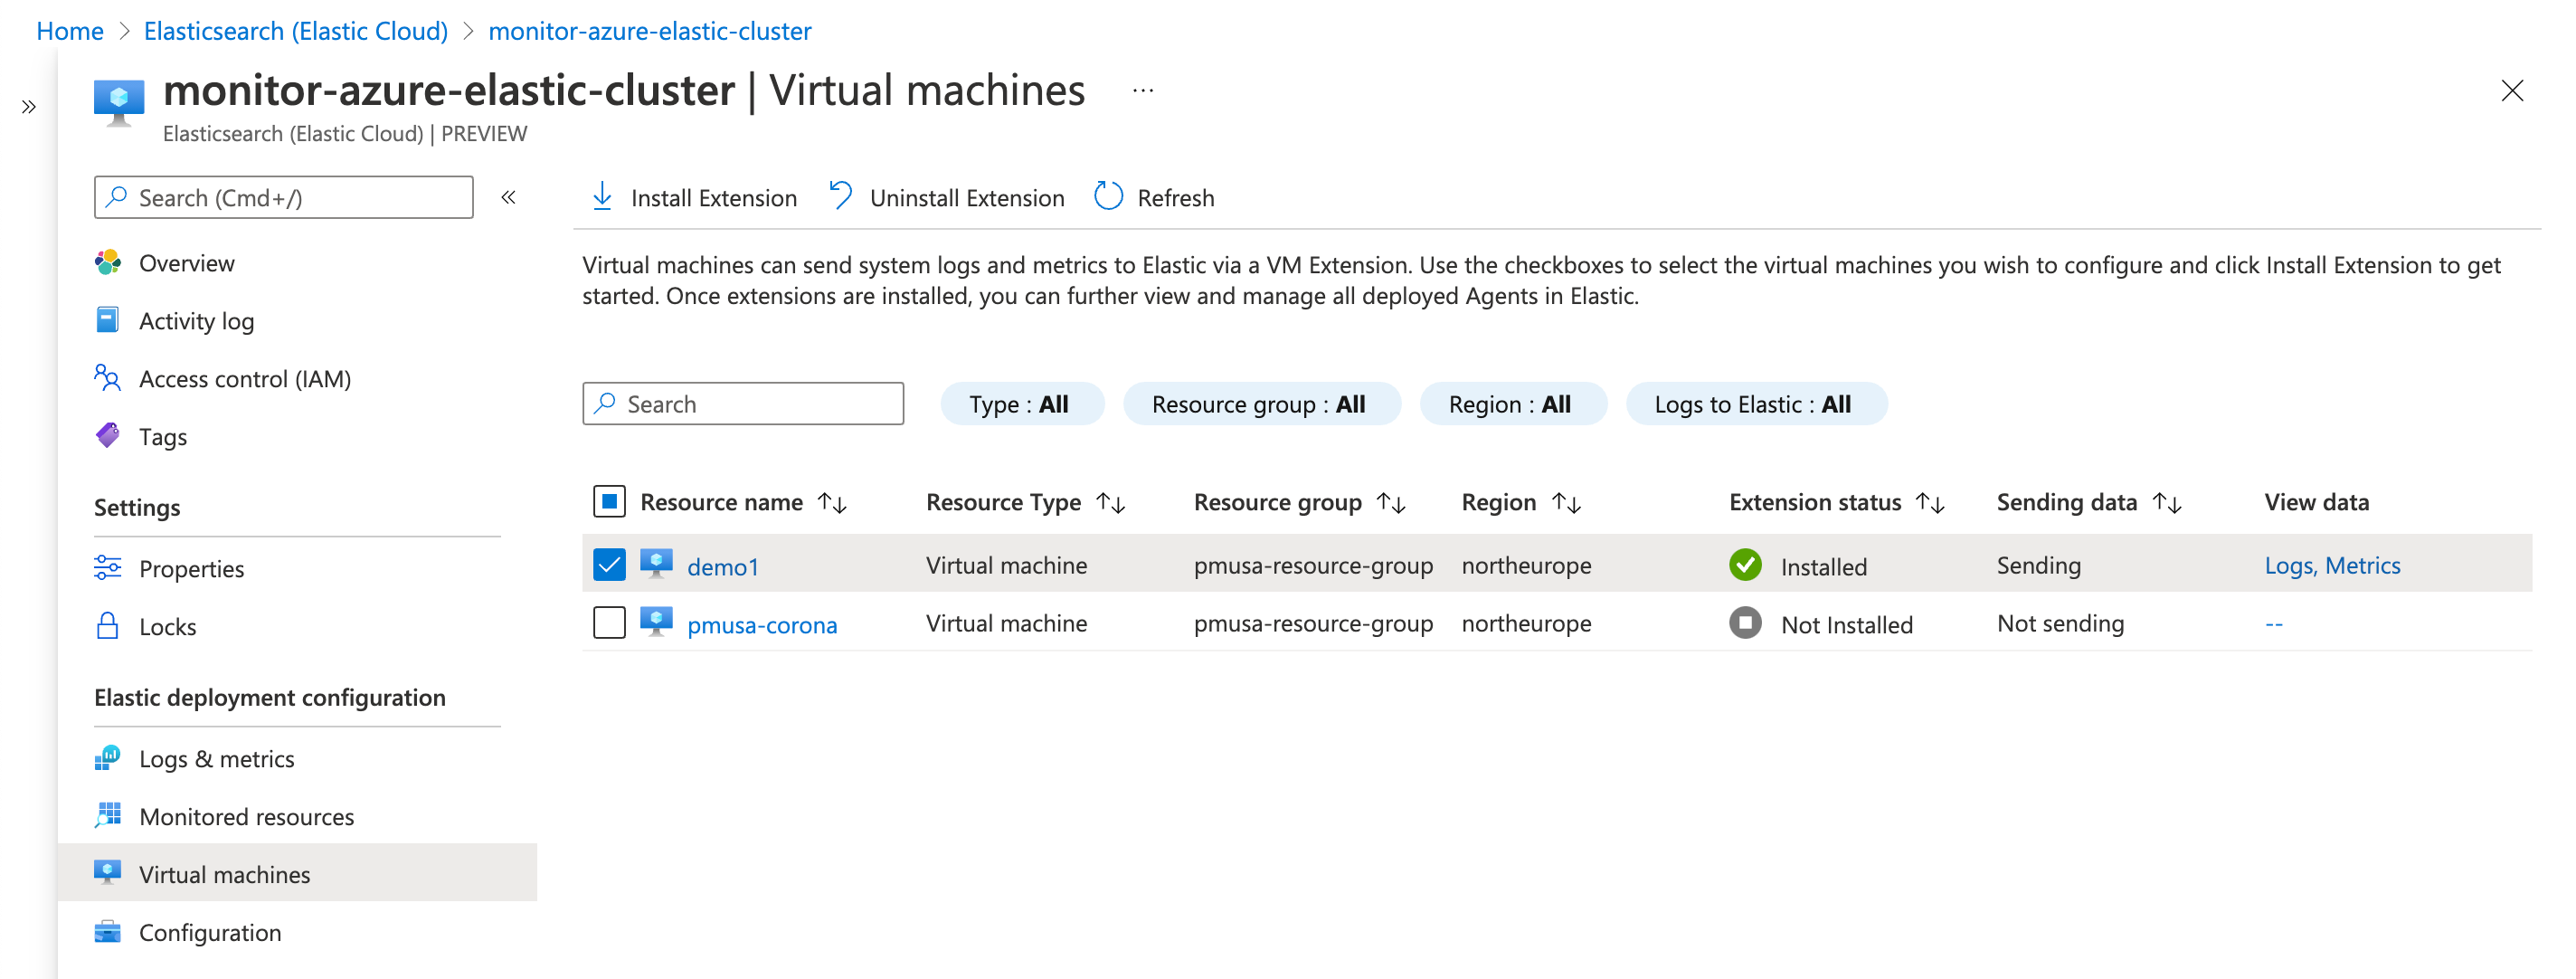Navigate to Elasticsearch (Elastic Cloud) breadcrumb

pos(296,31)
